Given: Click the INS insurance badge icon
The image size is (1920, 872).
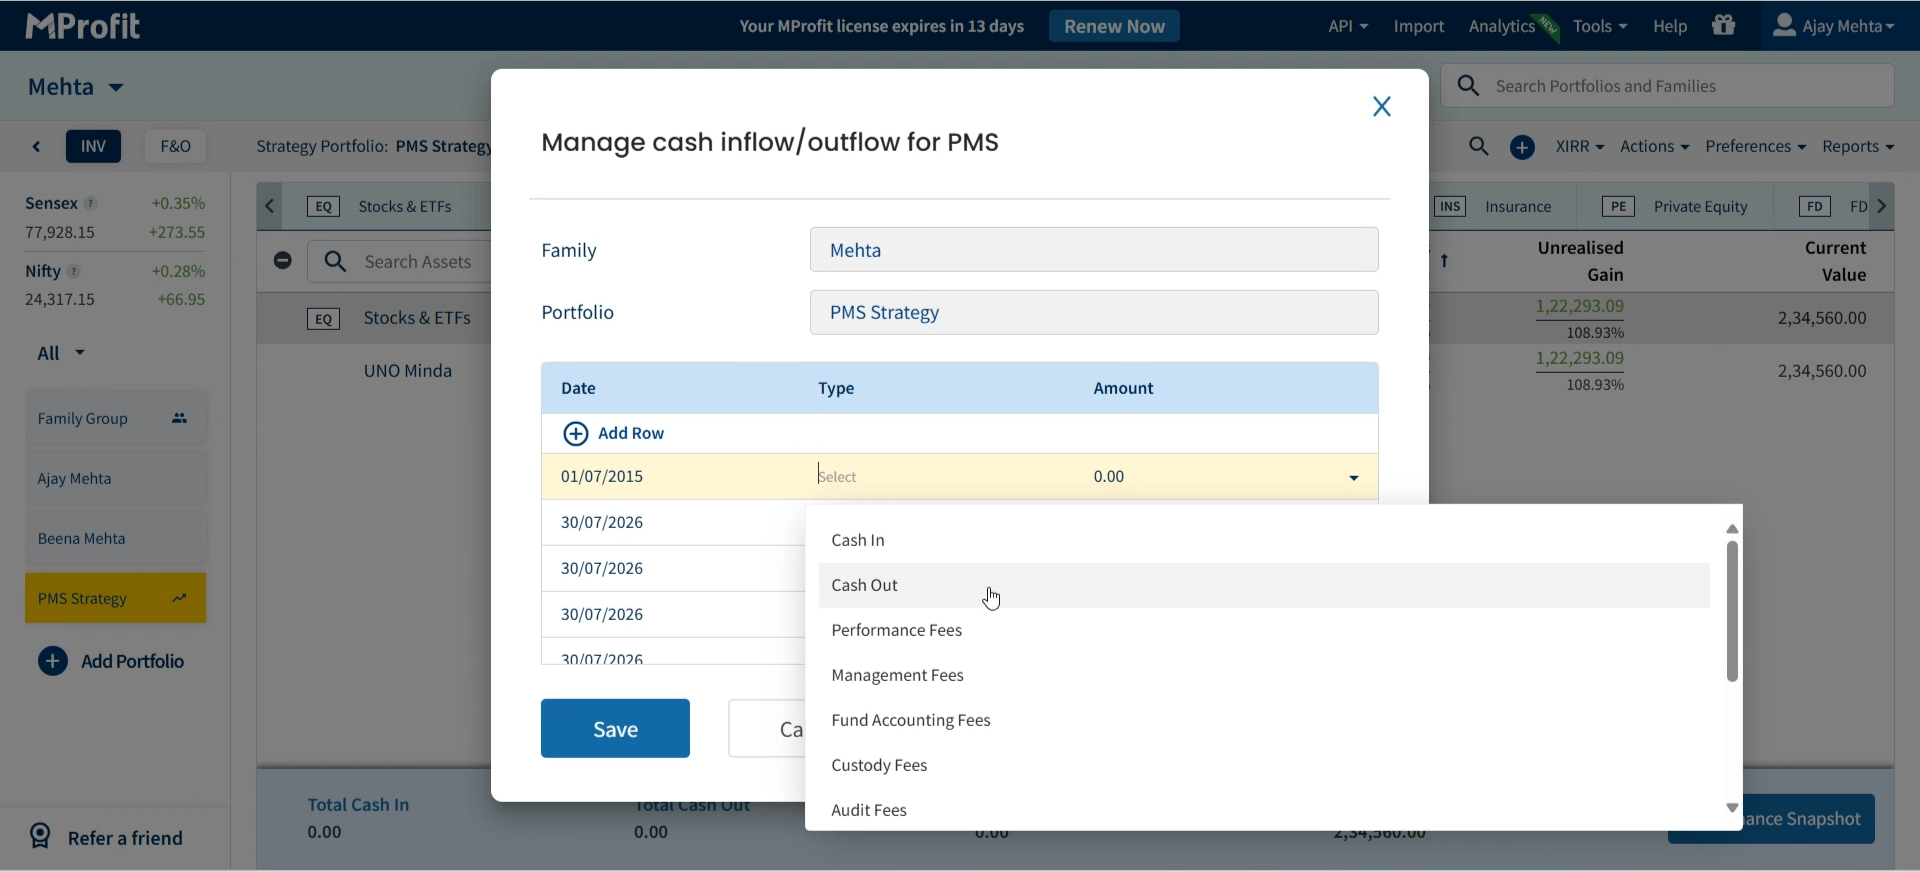Looking at the screenshot, I should [1450, 207].
